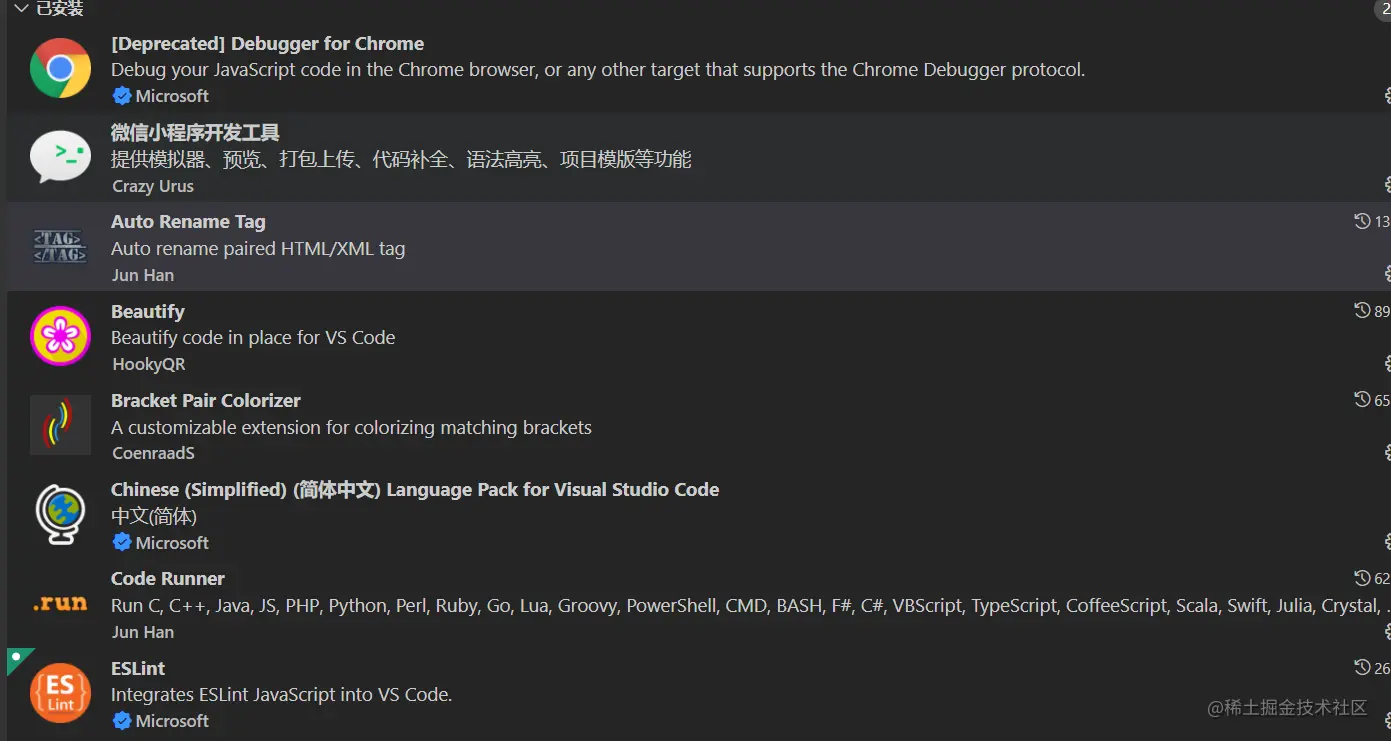
Task: Open Bracket Pair Colorizer extension name
Action: point(205,400)
